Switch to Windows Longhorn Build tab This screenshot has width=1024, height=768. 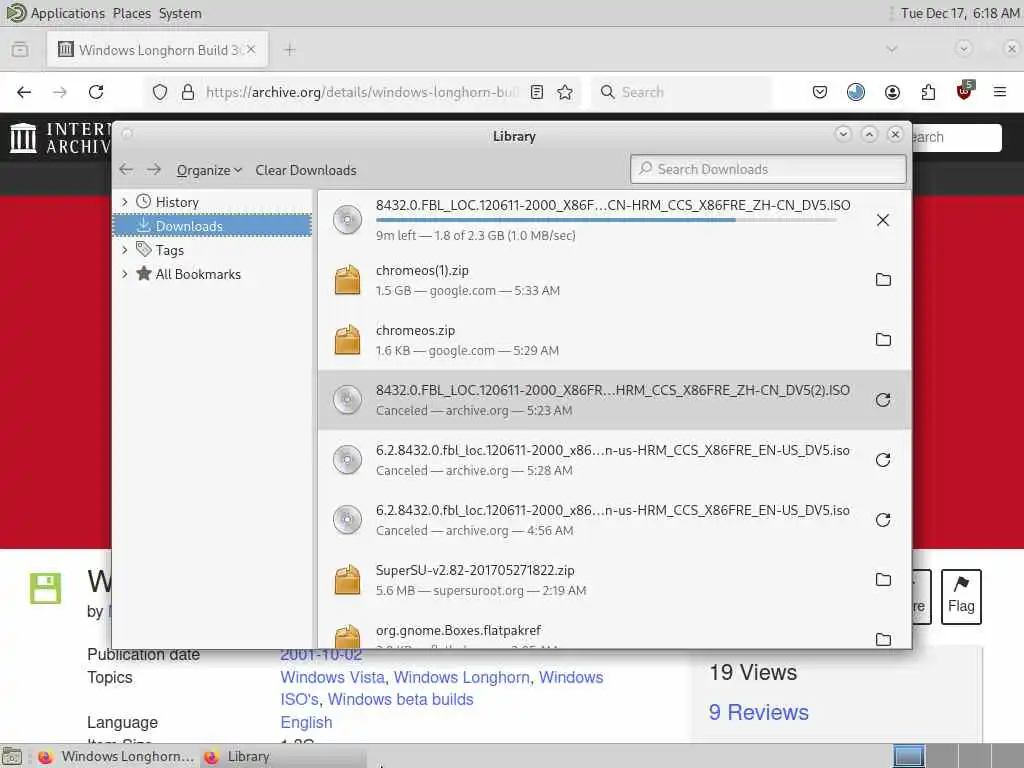[x=157, y=50]
